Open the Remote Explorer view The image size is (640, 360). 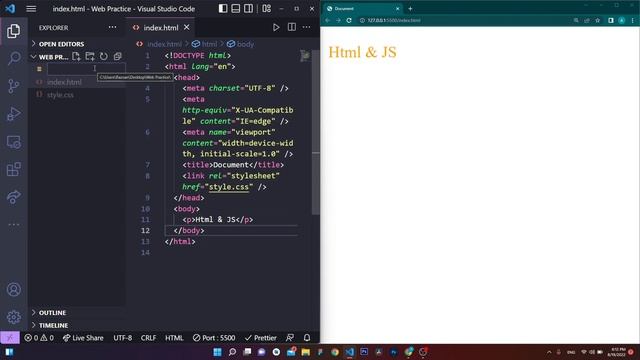[x=13, y=142]
